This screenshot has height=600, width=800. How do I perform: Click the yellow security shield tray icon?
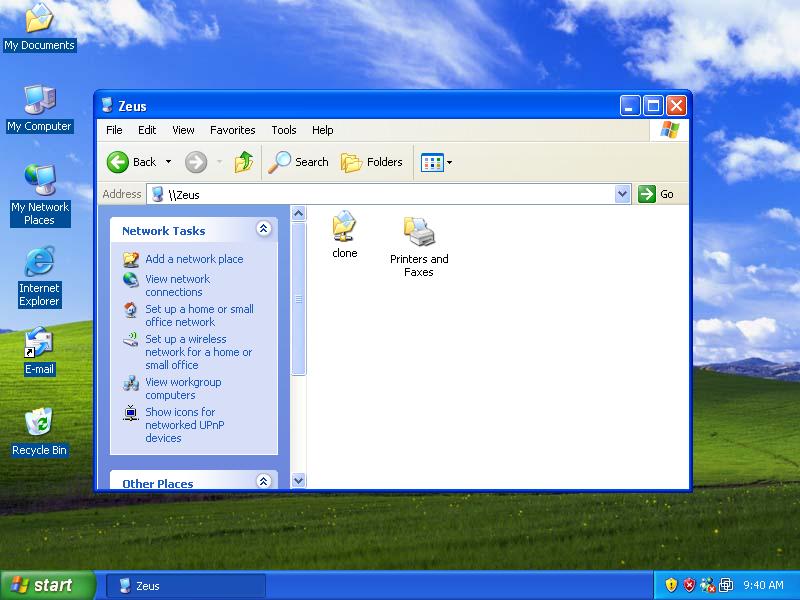[x=671, y=585]
